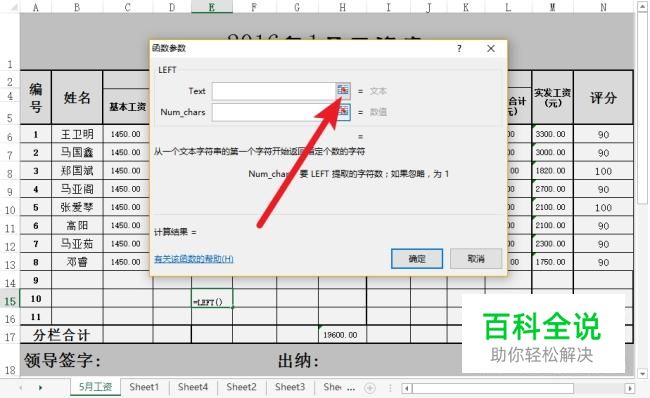Switch to the 5月工资 sheet tab
Screen dimensions: 650x398
point(95,387)
